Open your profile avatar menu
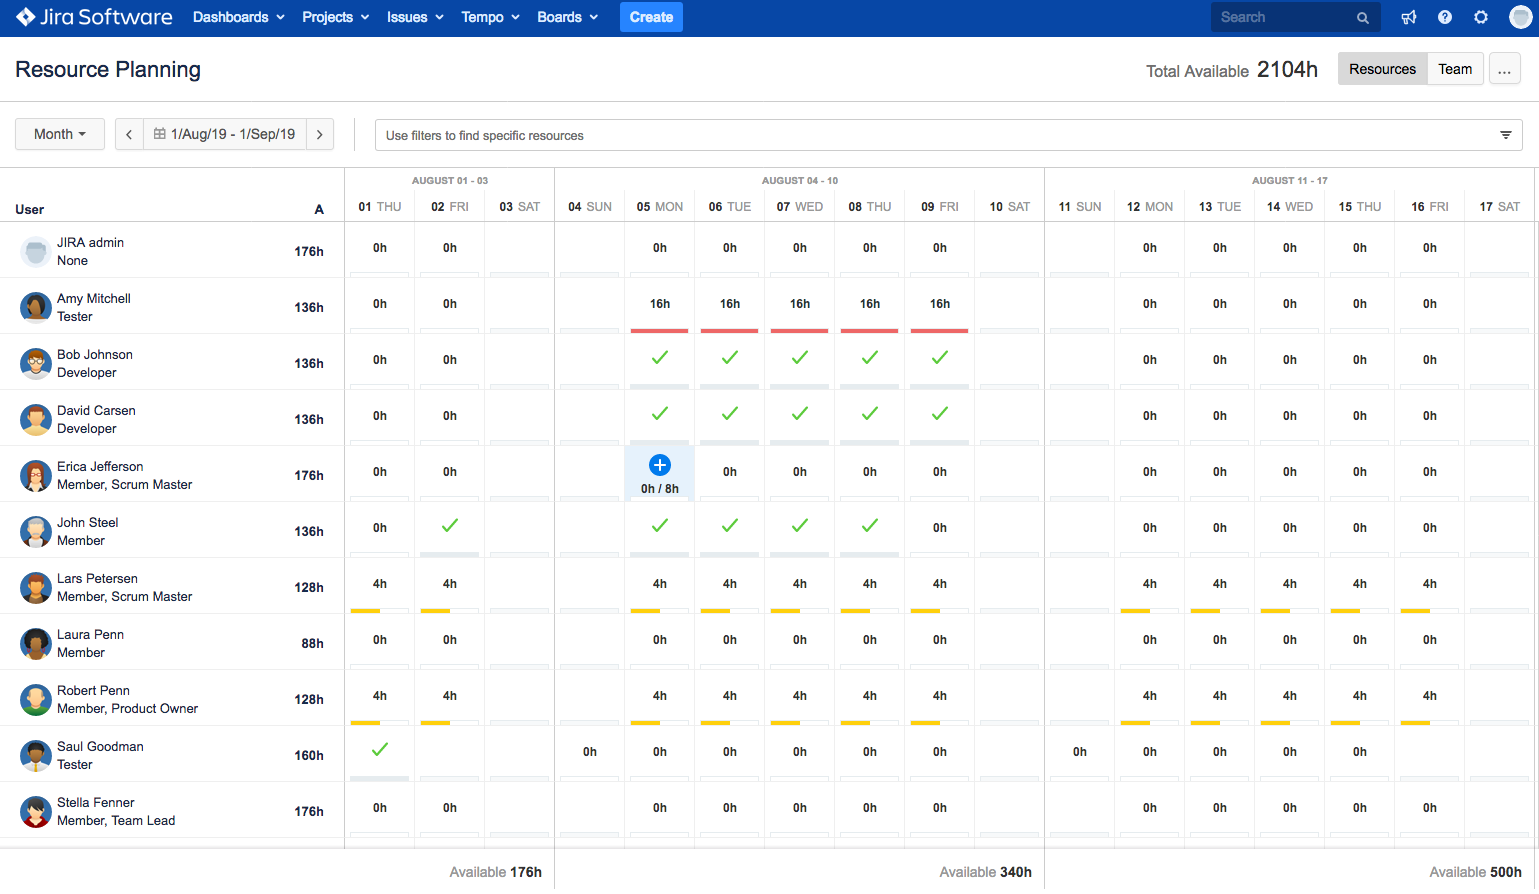 (x=1519, y=17)
